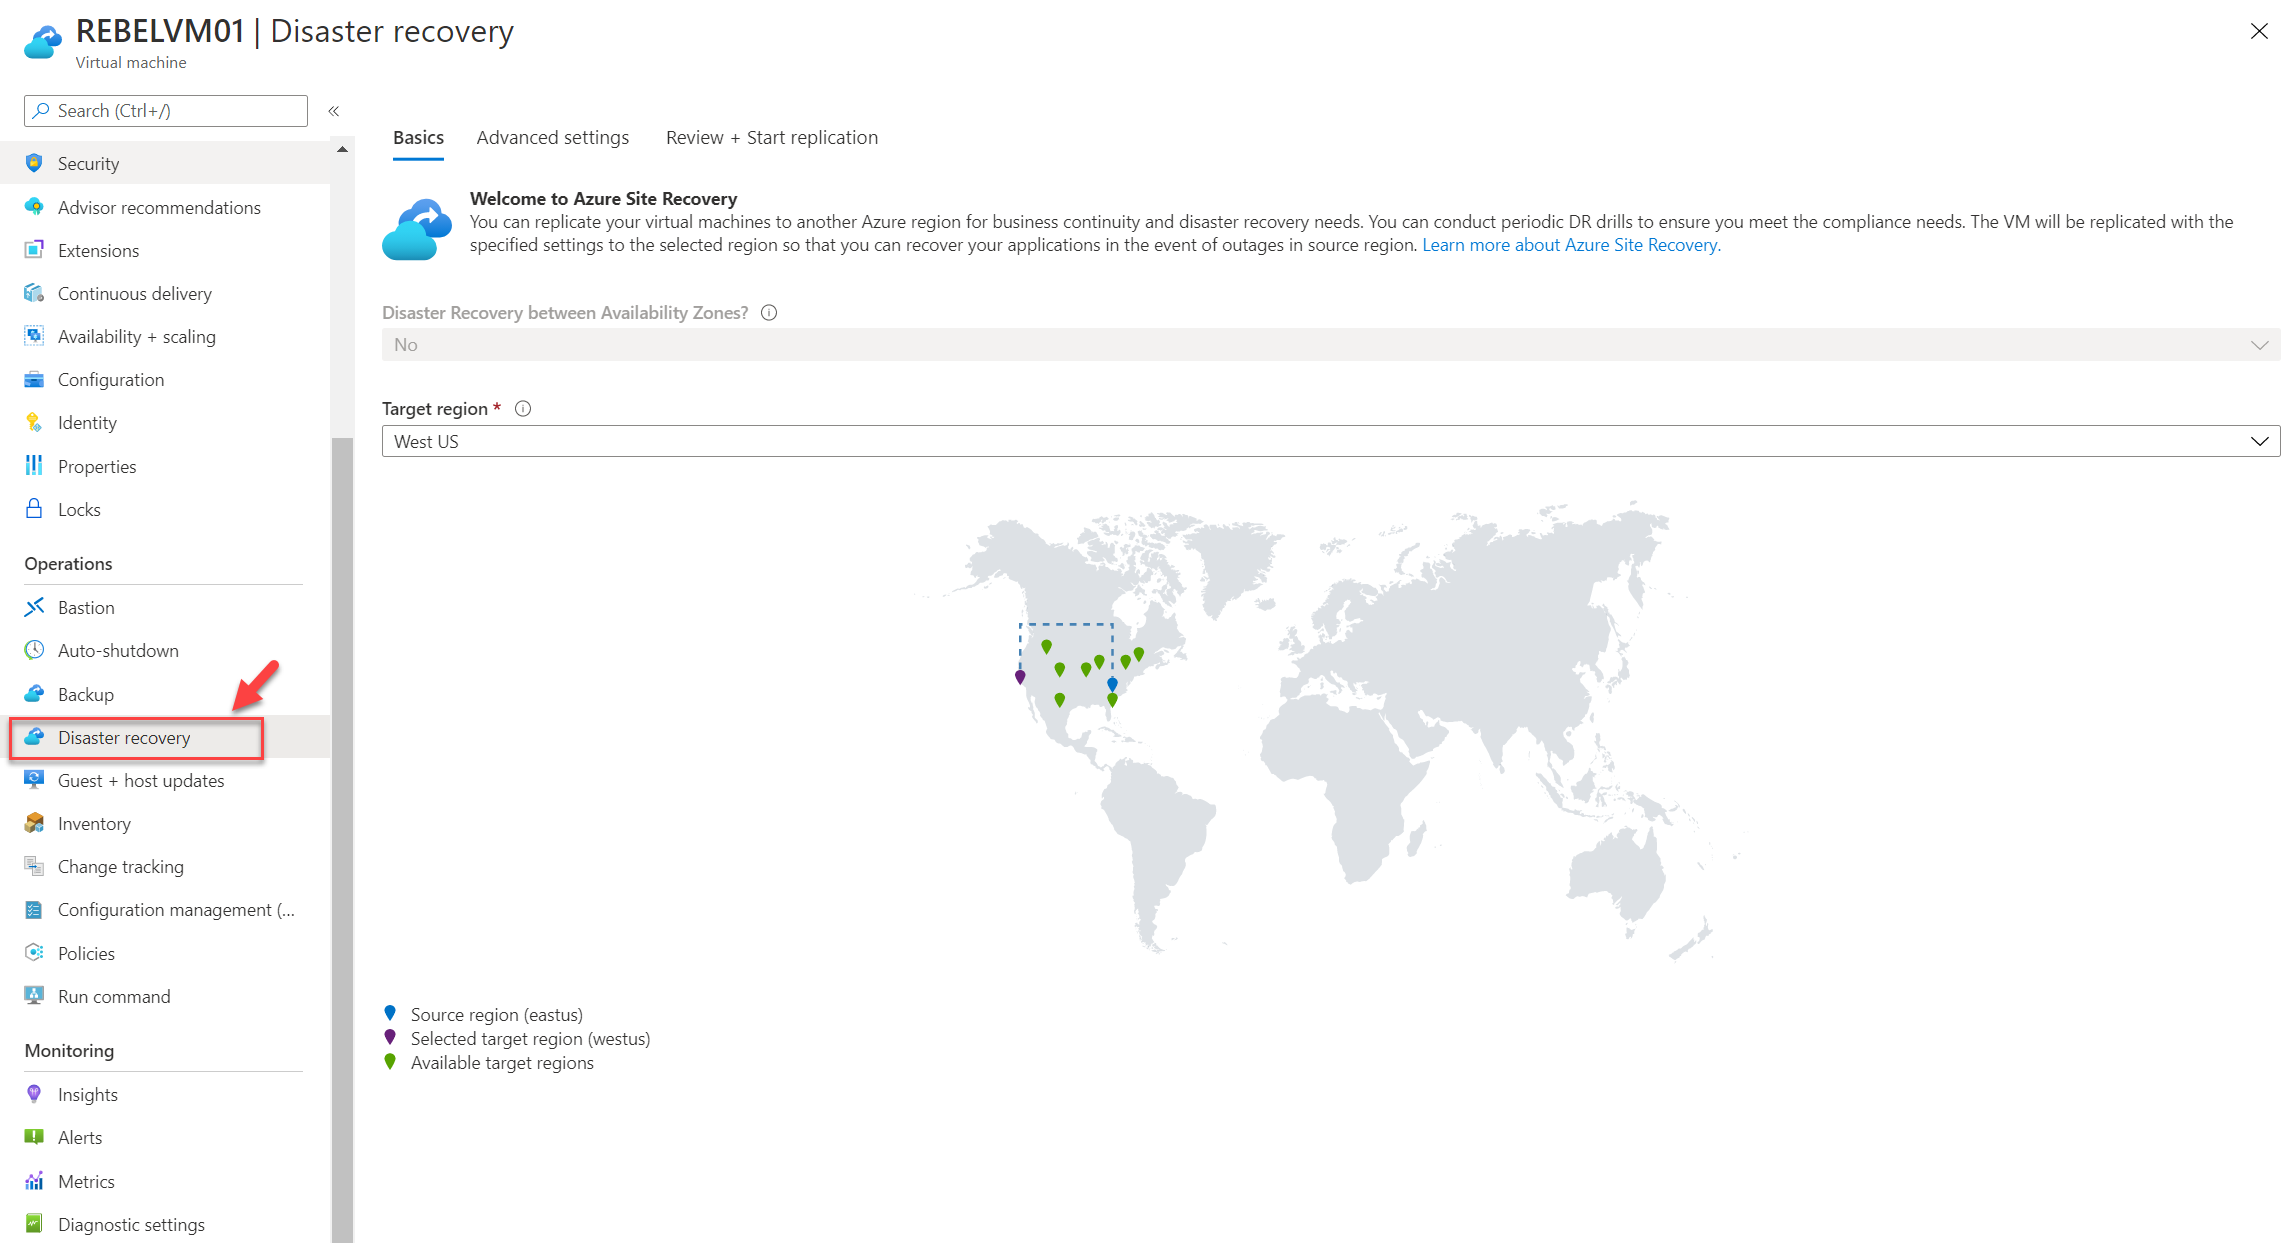The image size is (2294, 1243).
Task: Open the Policies icon
Action: tap(34, 953)
